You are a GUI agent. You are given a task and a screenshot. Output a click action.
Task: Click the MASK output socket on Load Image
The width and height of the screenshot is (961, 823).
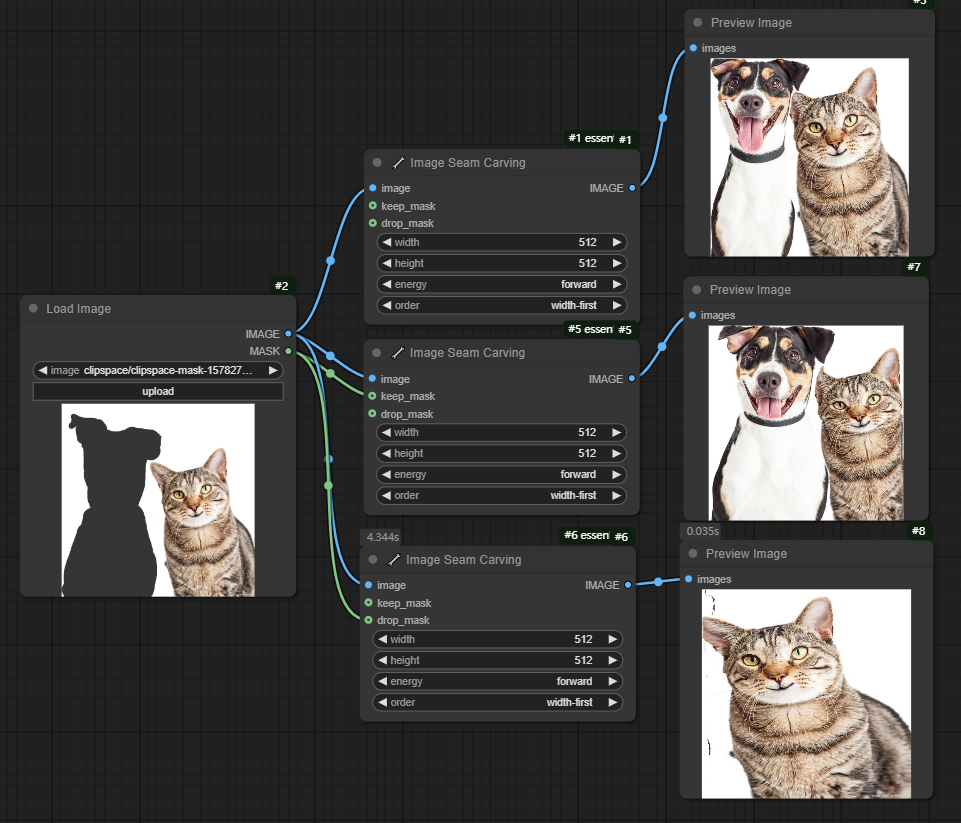tap(288, 351)
